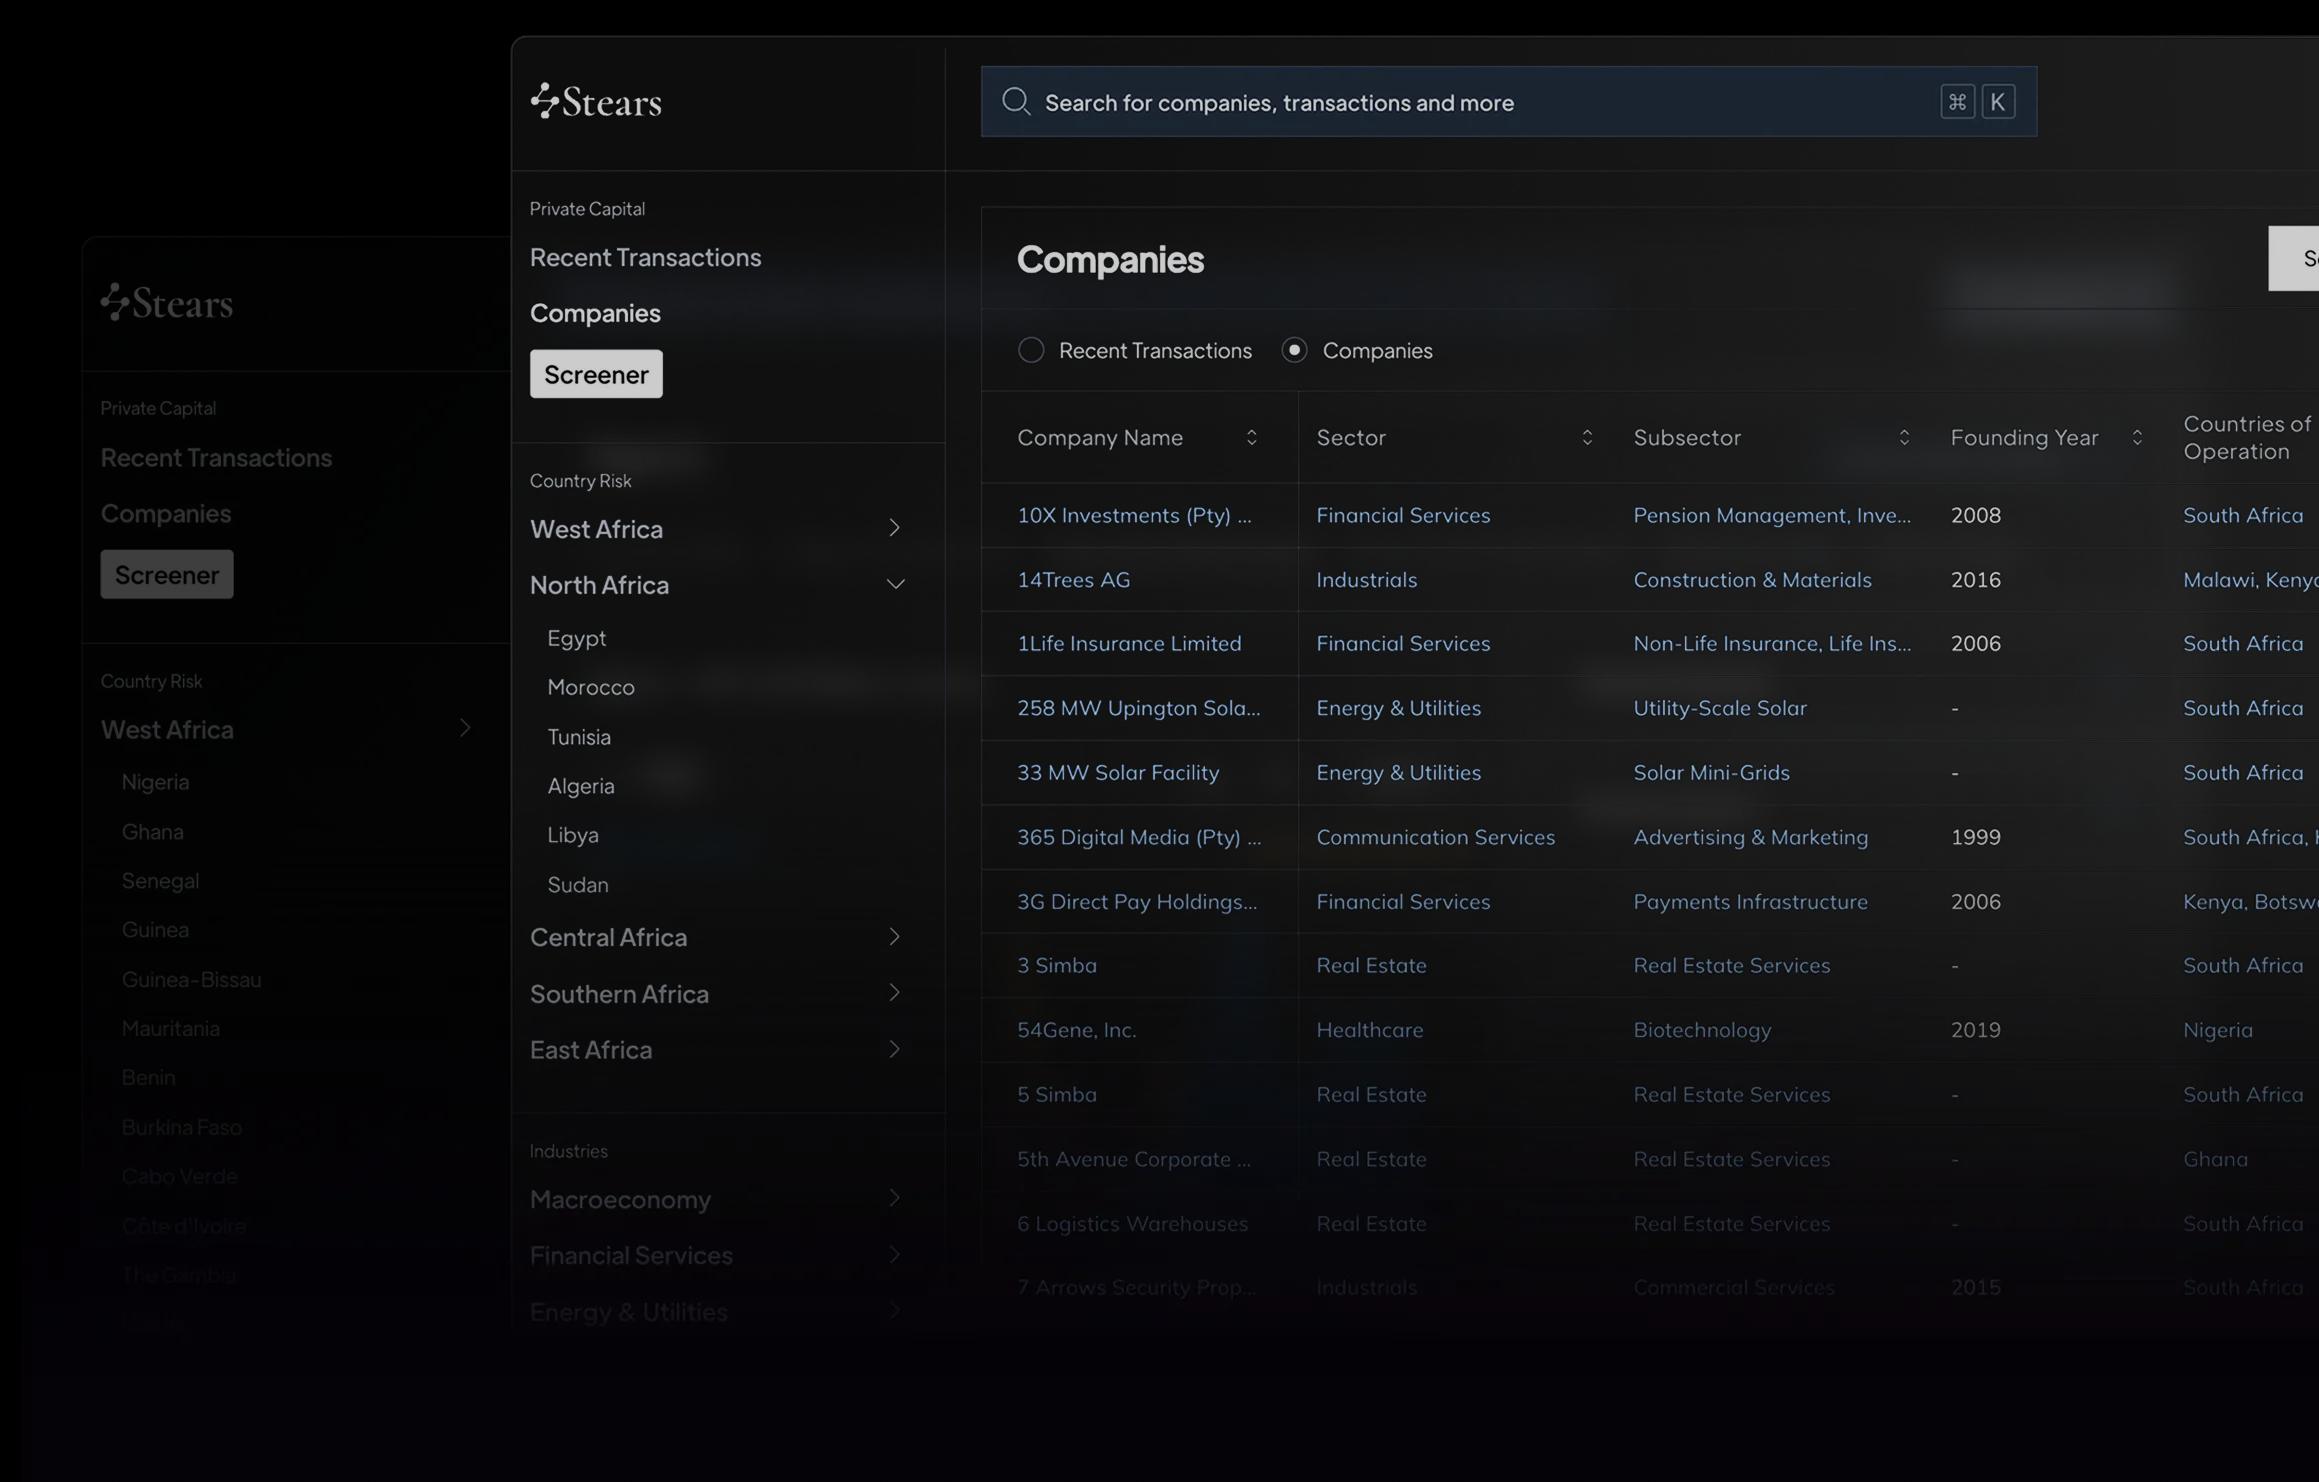The image size is (2319, 1482).
Task: Open Senegal in the background sidebar
Action: click(160, 881)
